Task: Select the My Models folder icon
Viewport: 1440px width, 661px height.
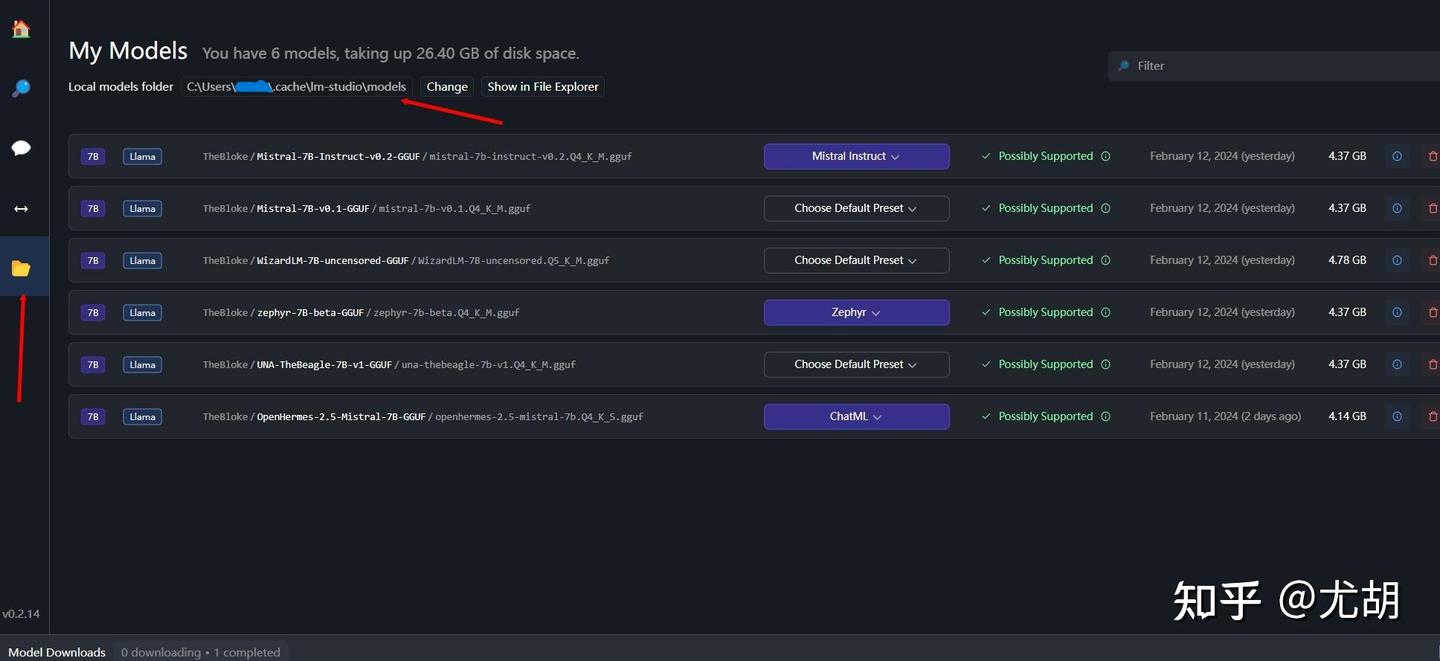Action: 21,268
